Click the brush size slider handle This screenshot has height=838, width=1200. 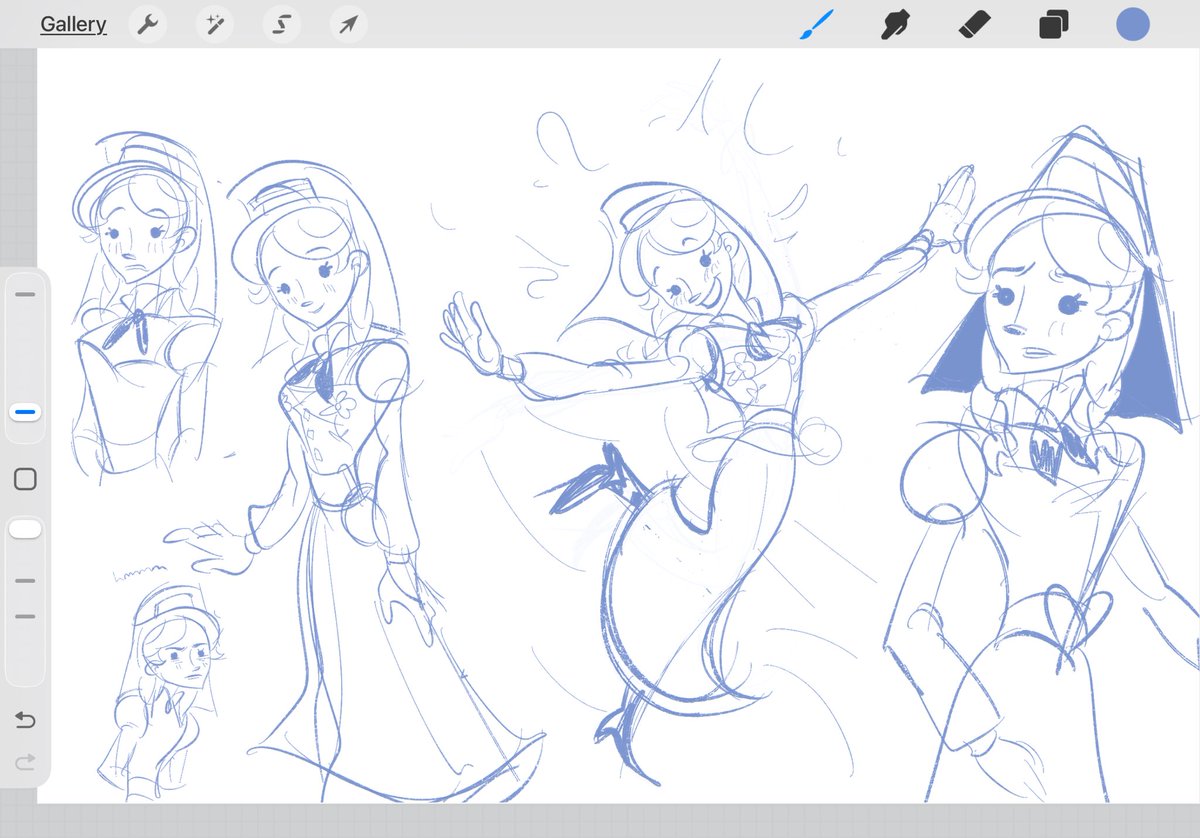[x=25, y=411]
